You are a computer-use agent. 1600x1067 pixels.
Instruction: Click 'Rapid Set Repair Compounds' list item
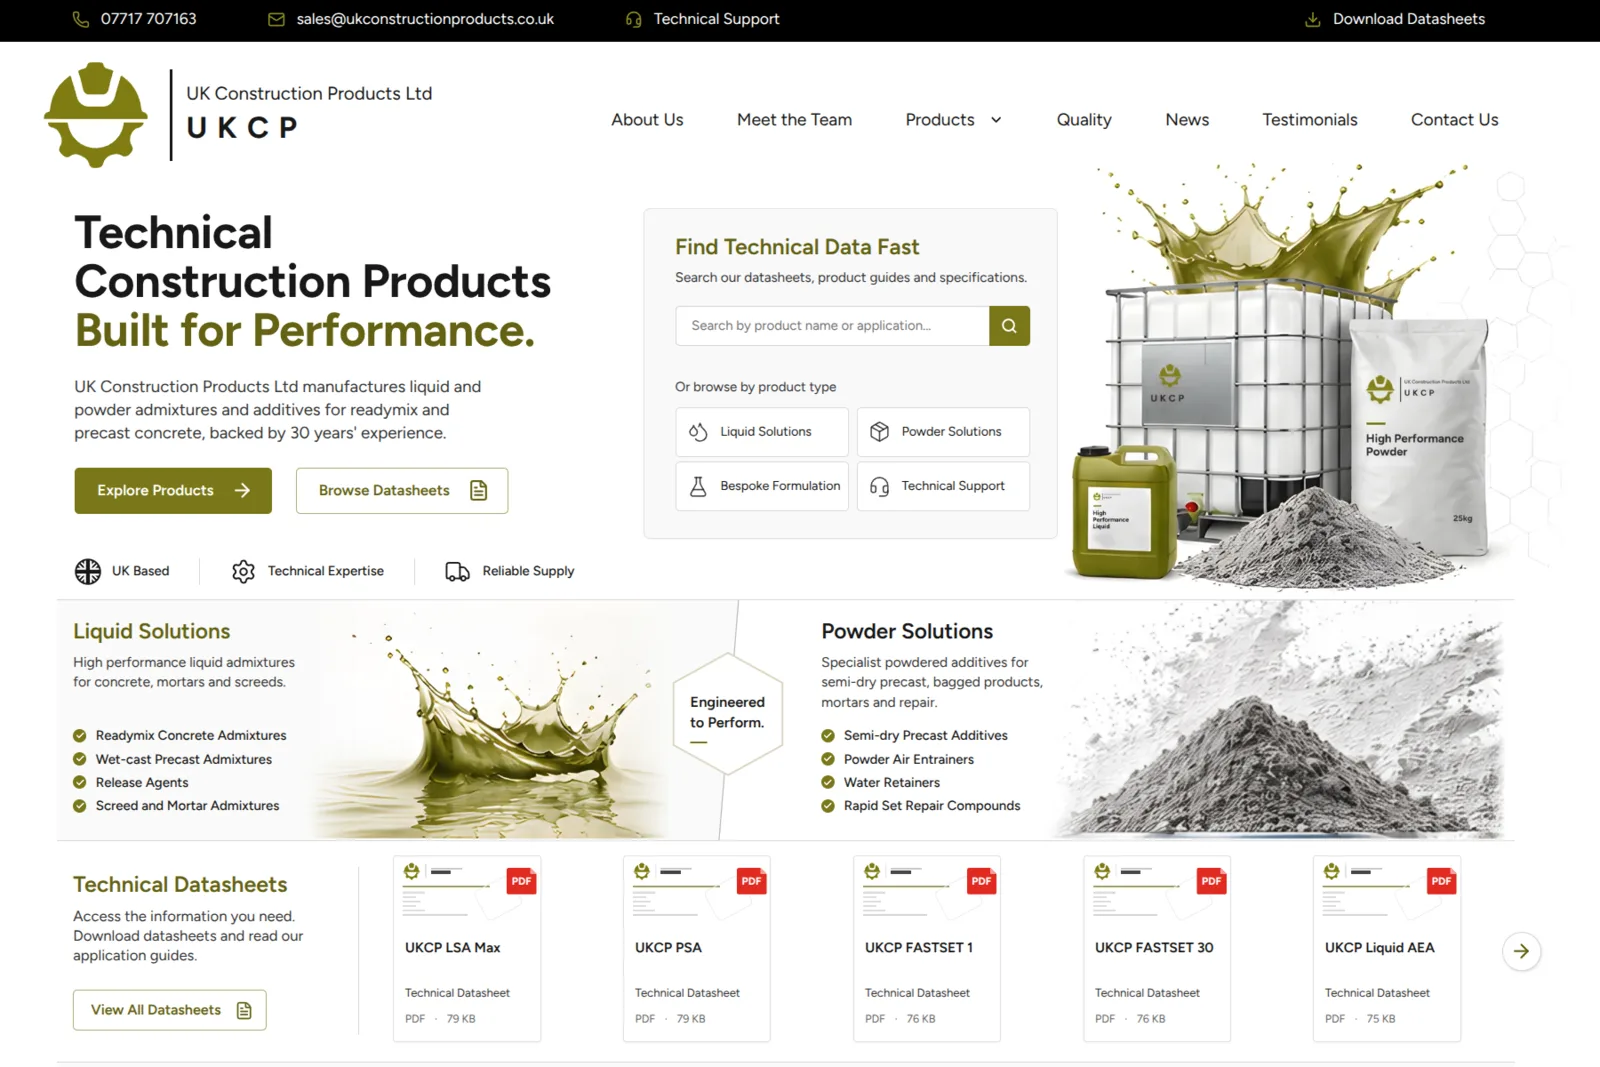point(932,806)
